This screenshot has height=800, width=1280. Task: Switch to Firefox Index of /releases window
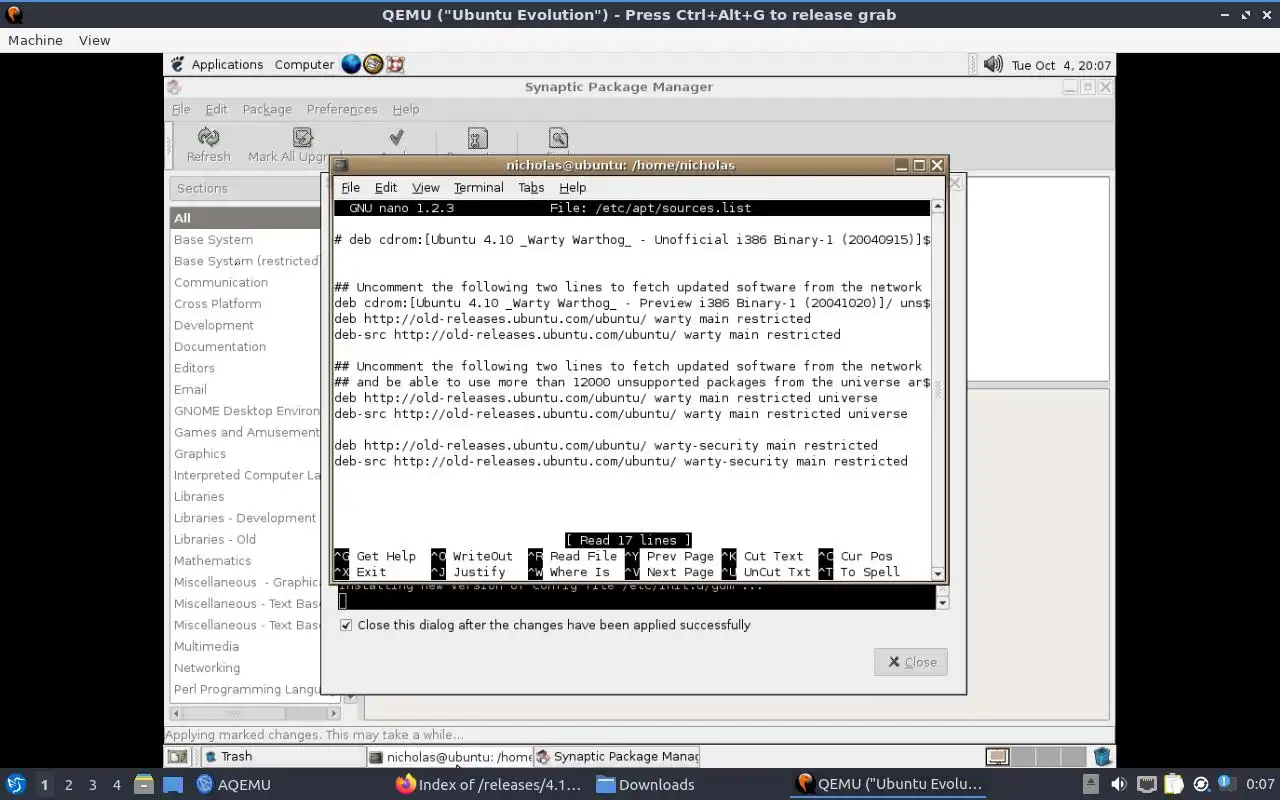point(488,784)
